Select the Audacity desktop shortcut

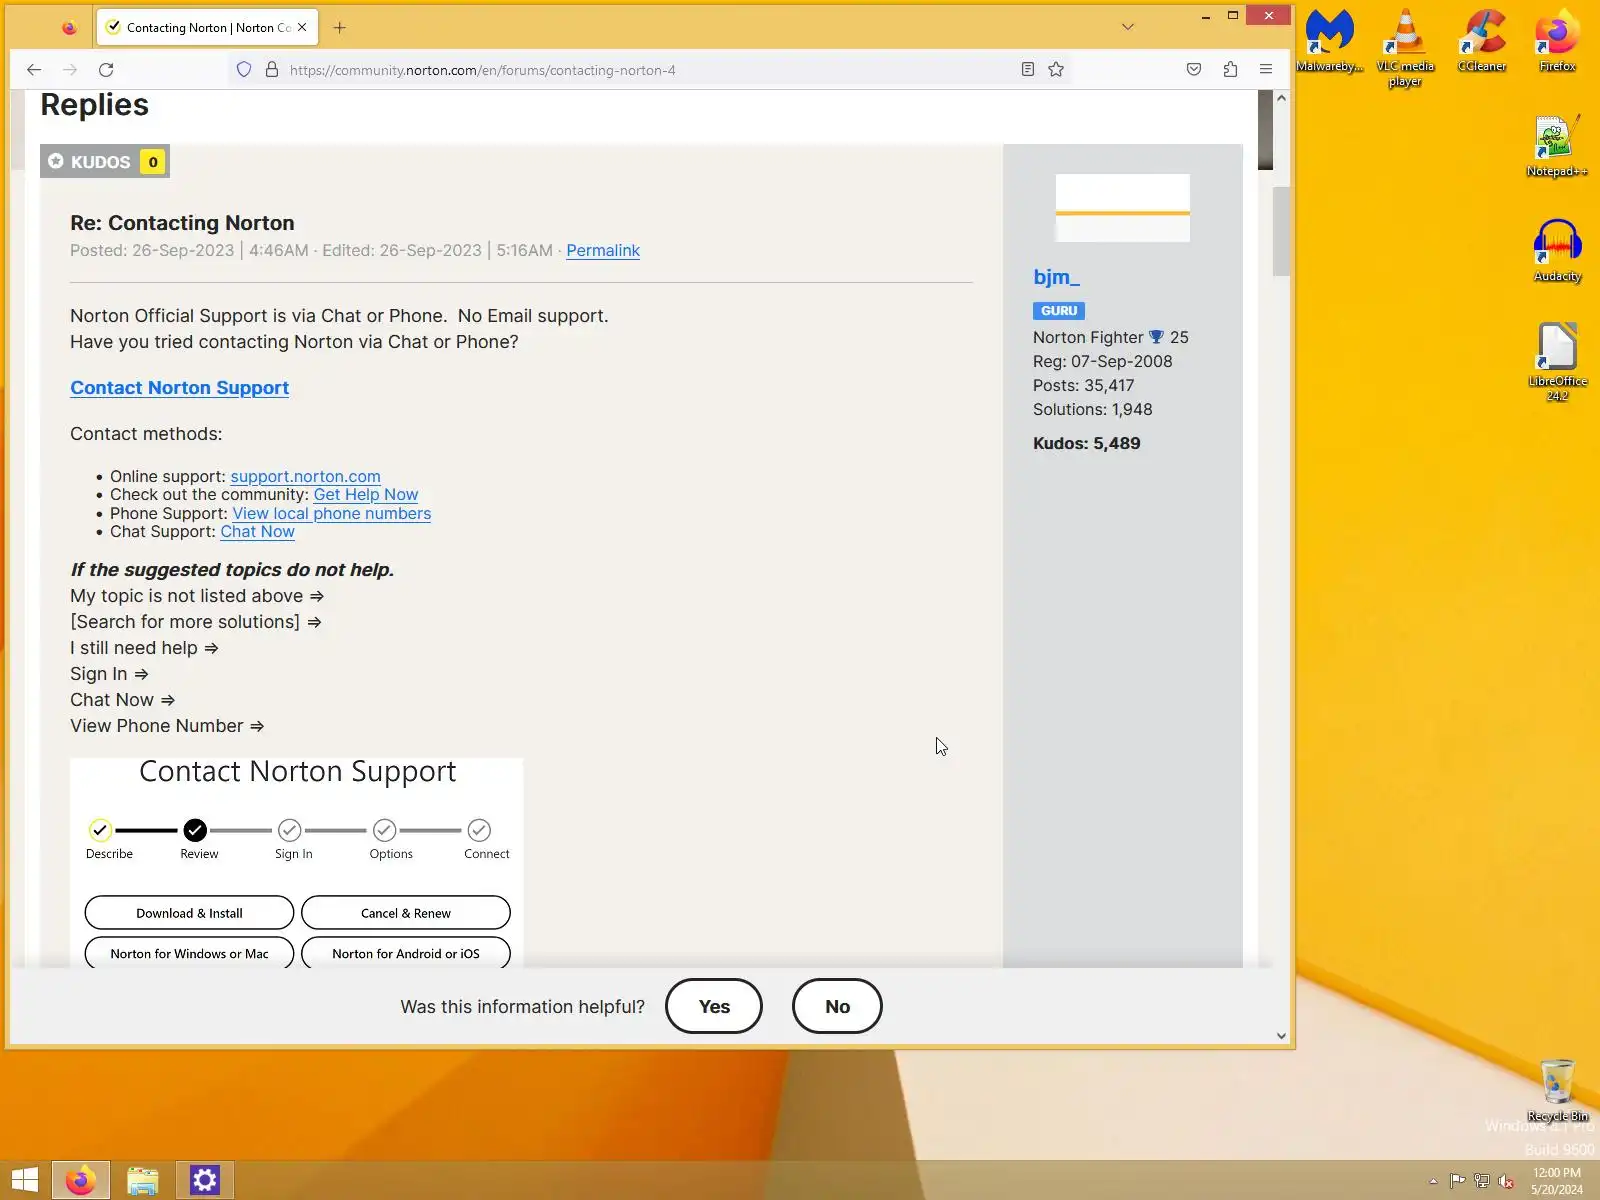coord(1557,252)
